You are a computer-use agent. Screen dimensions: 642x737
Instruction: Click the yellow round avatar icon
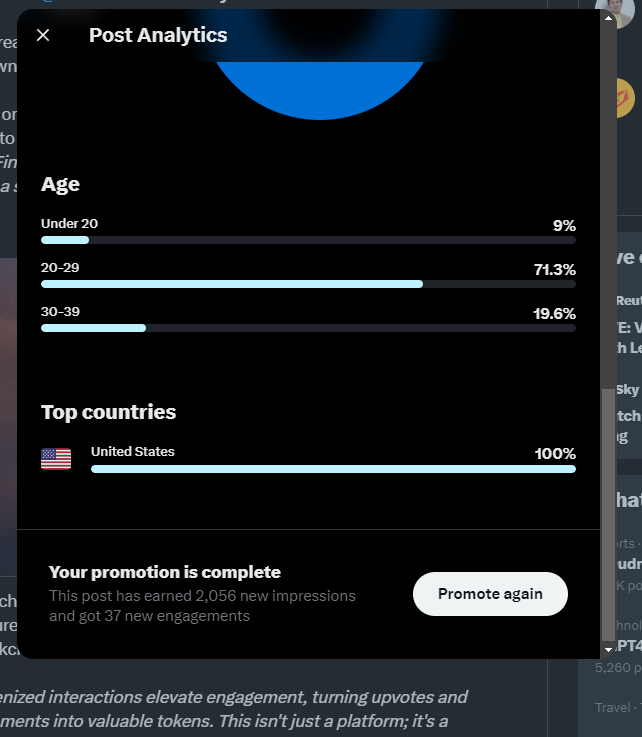tap(626, 98)
